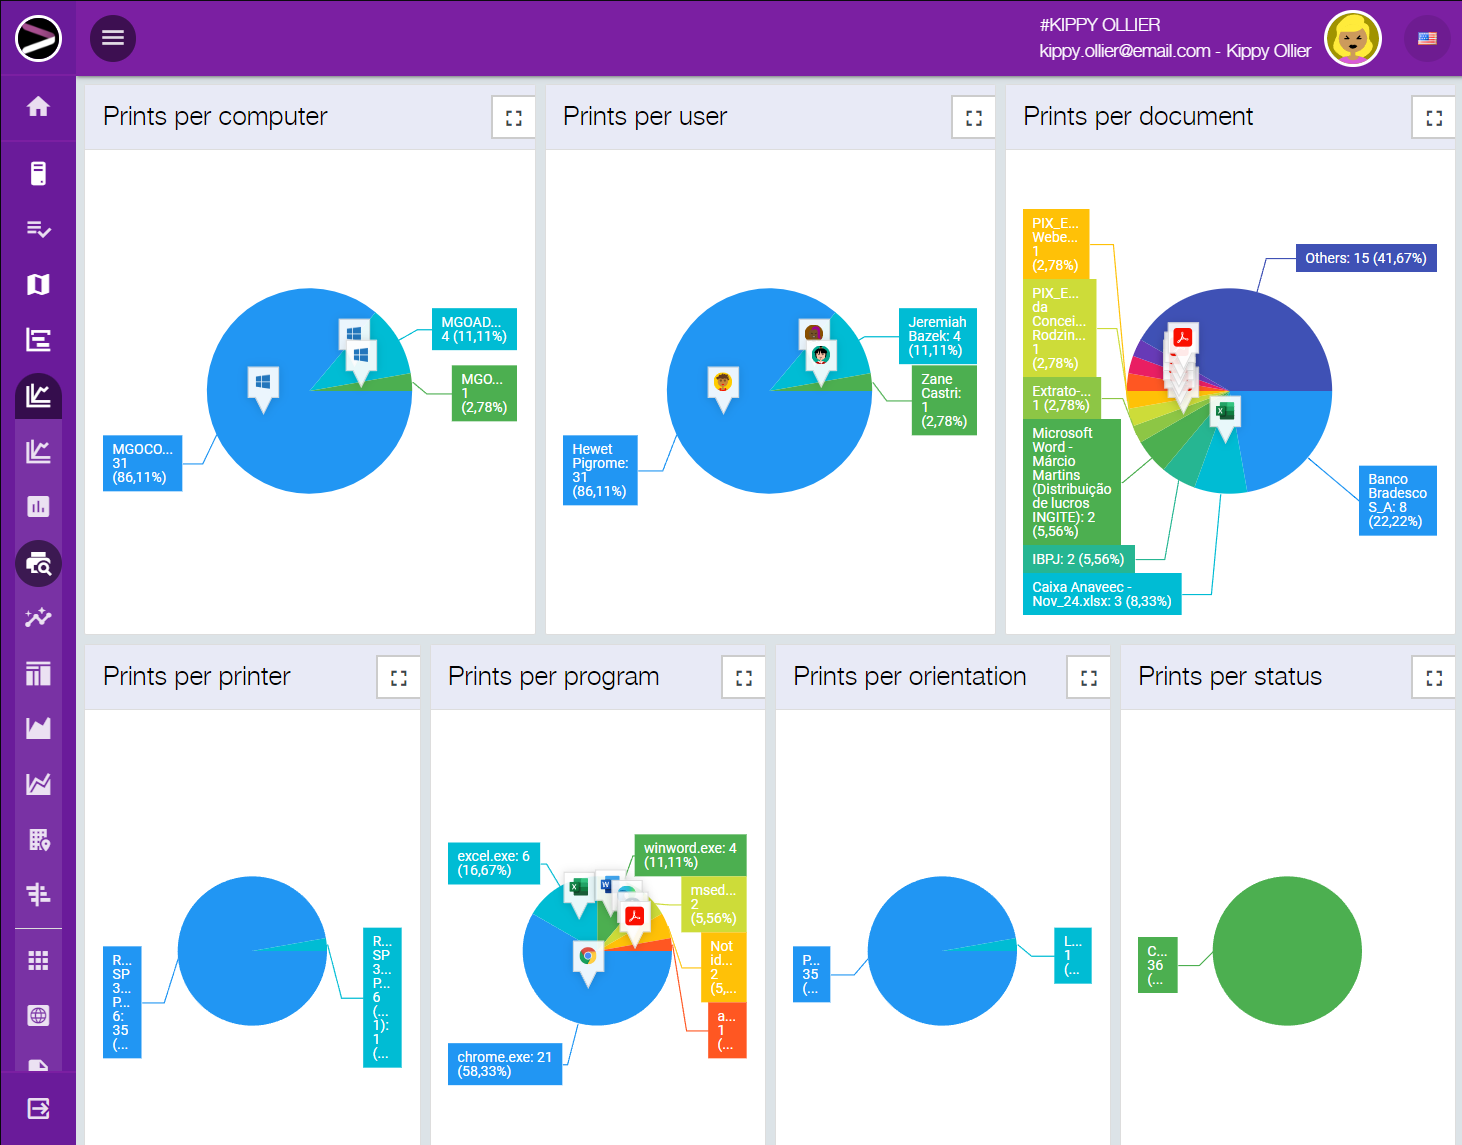Image resolution: width=1462 pixels, height=1145 pixels.
Task: Go to the Home sidebar icon
Action: pyautogui.click(x=38, y=107)
